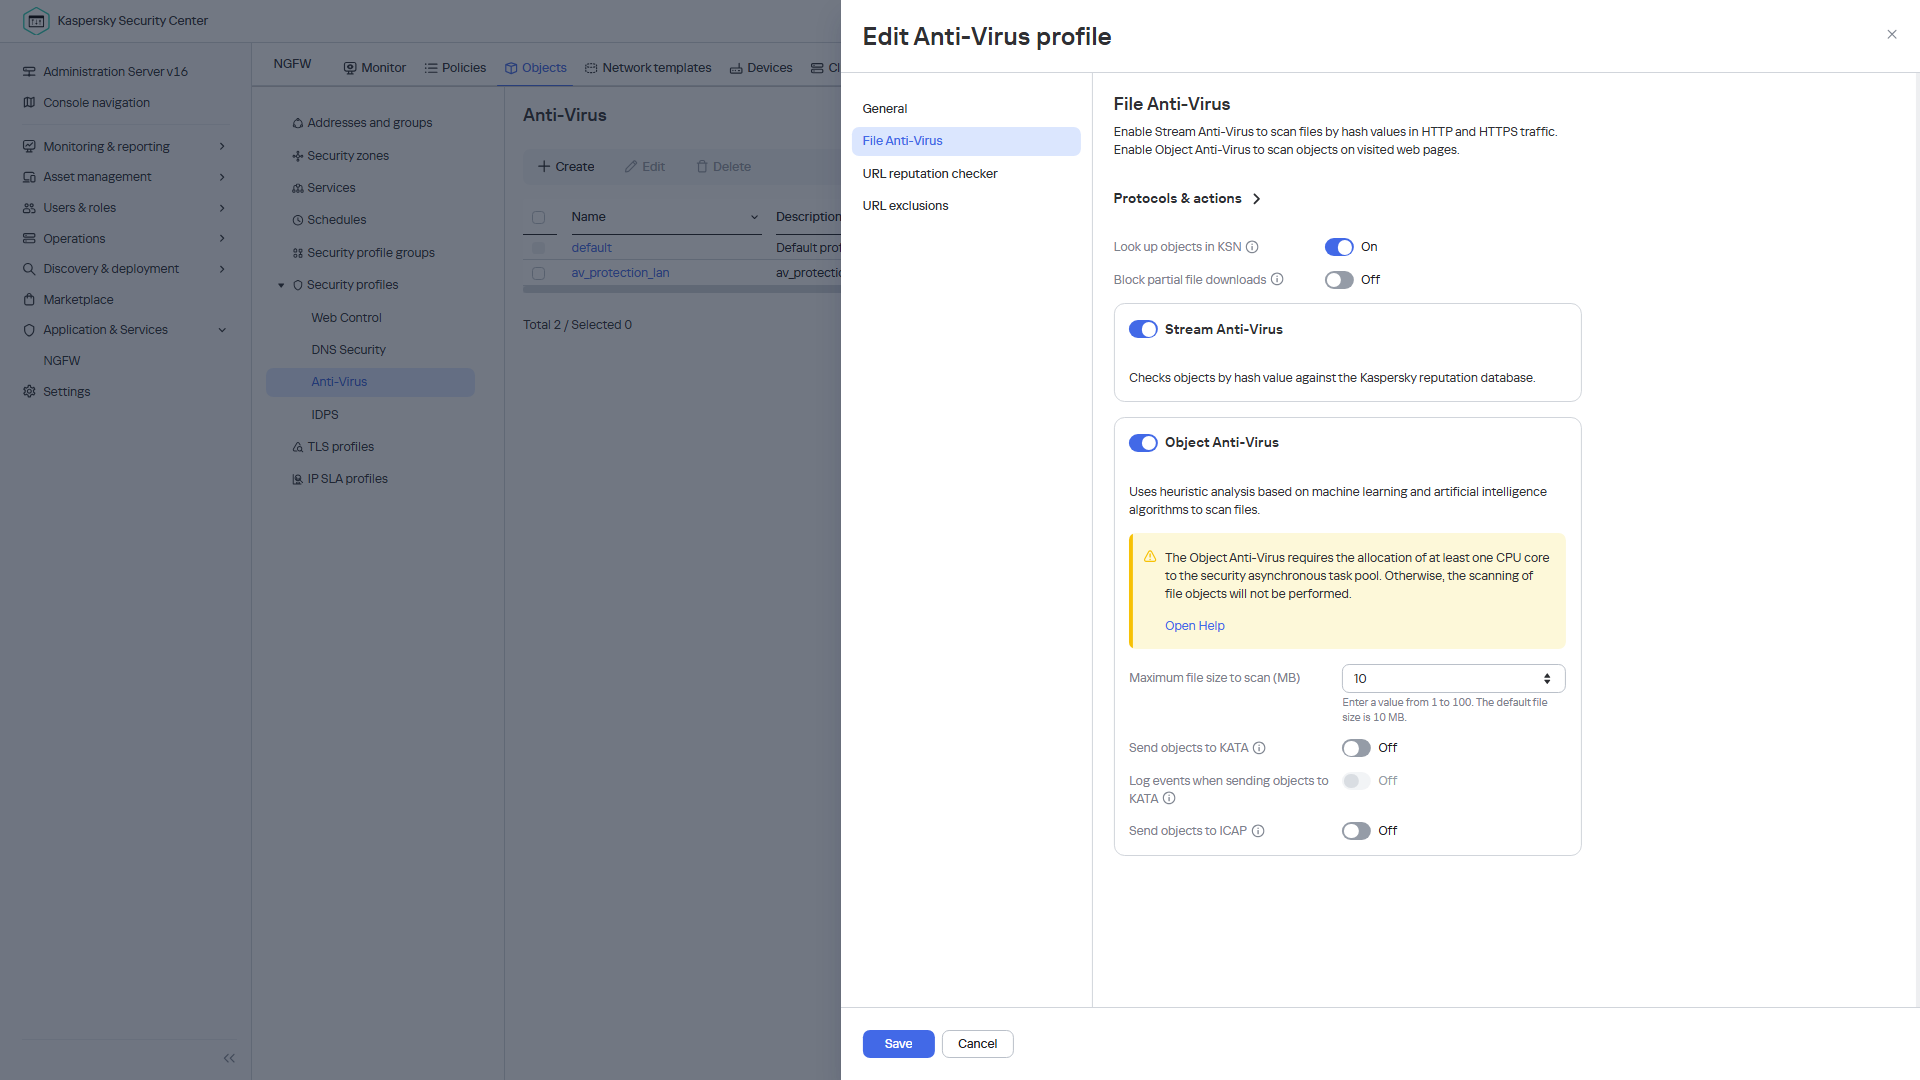Image resolution: width=1920 pixels, height=1080 pixels.
Task: Click the info icon next to Send objects to KATA
Action: pyautogui.click(x=1259, y=748)
